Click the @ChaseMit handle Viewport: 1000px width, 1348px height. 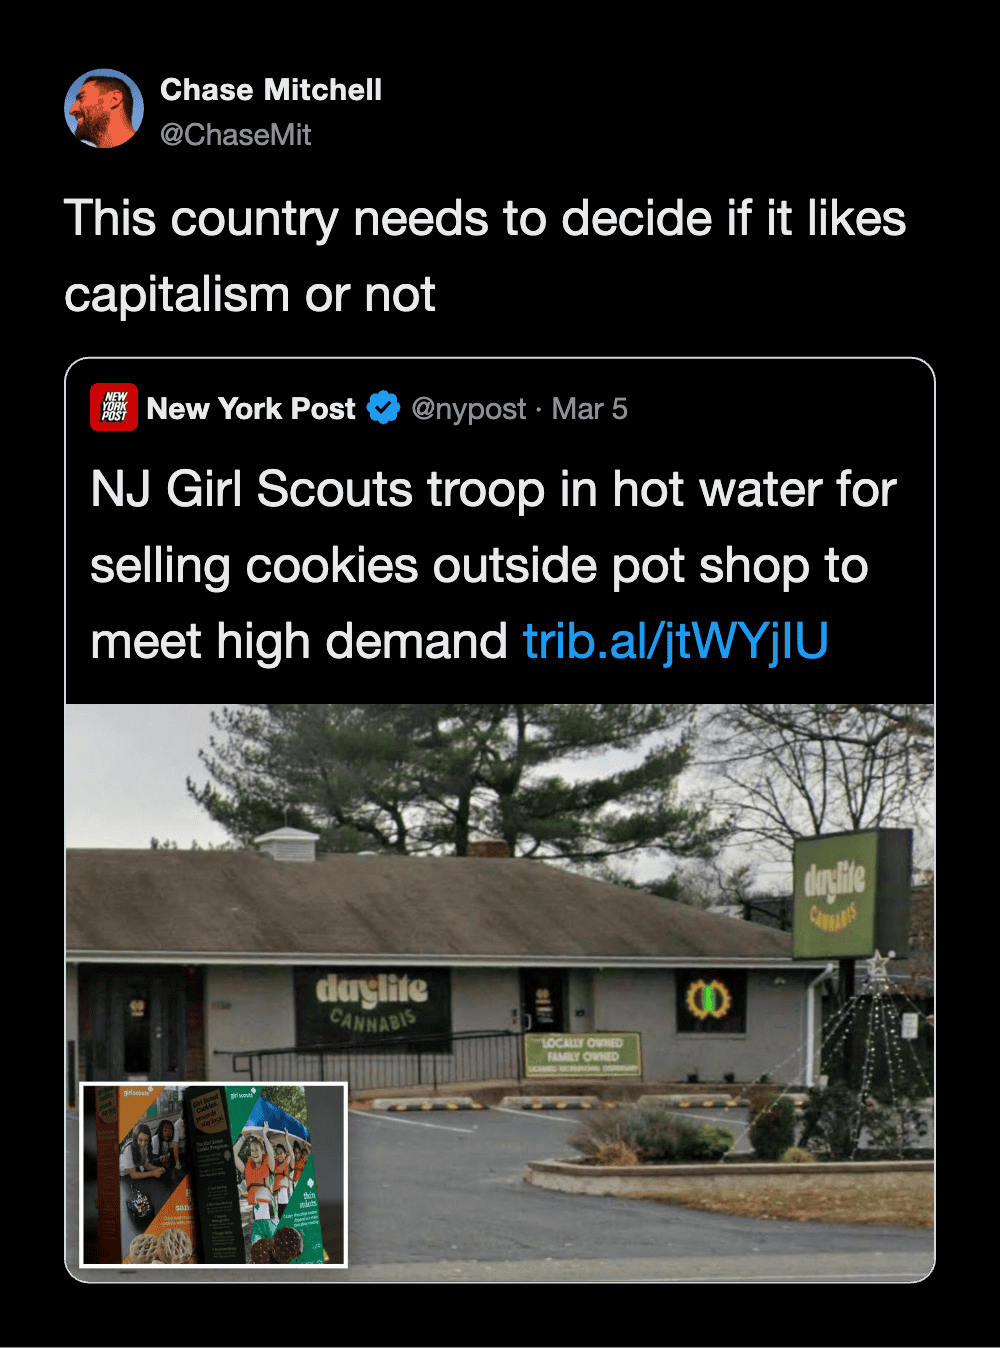point(236,135)
